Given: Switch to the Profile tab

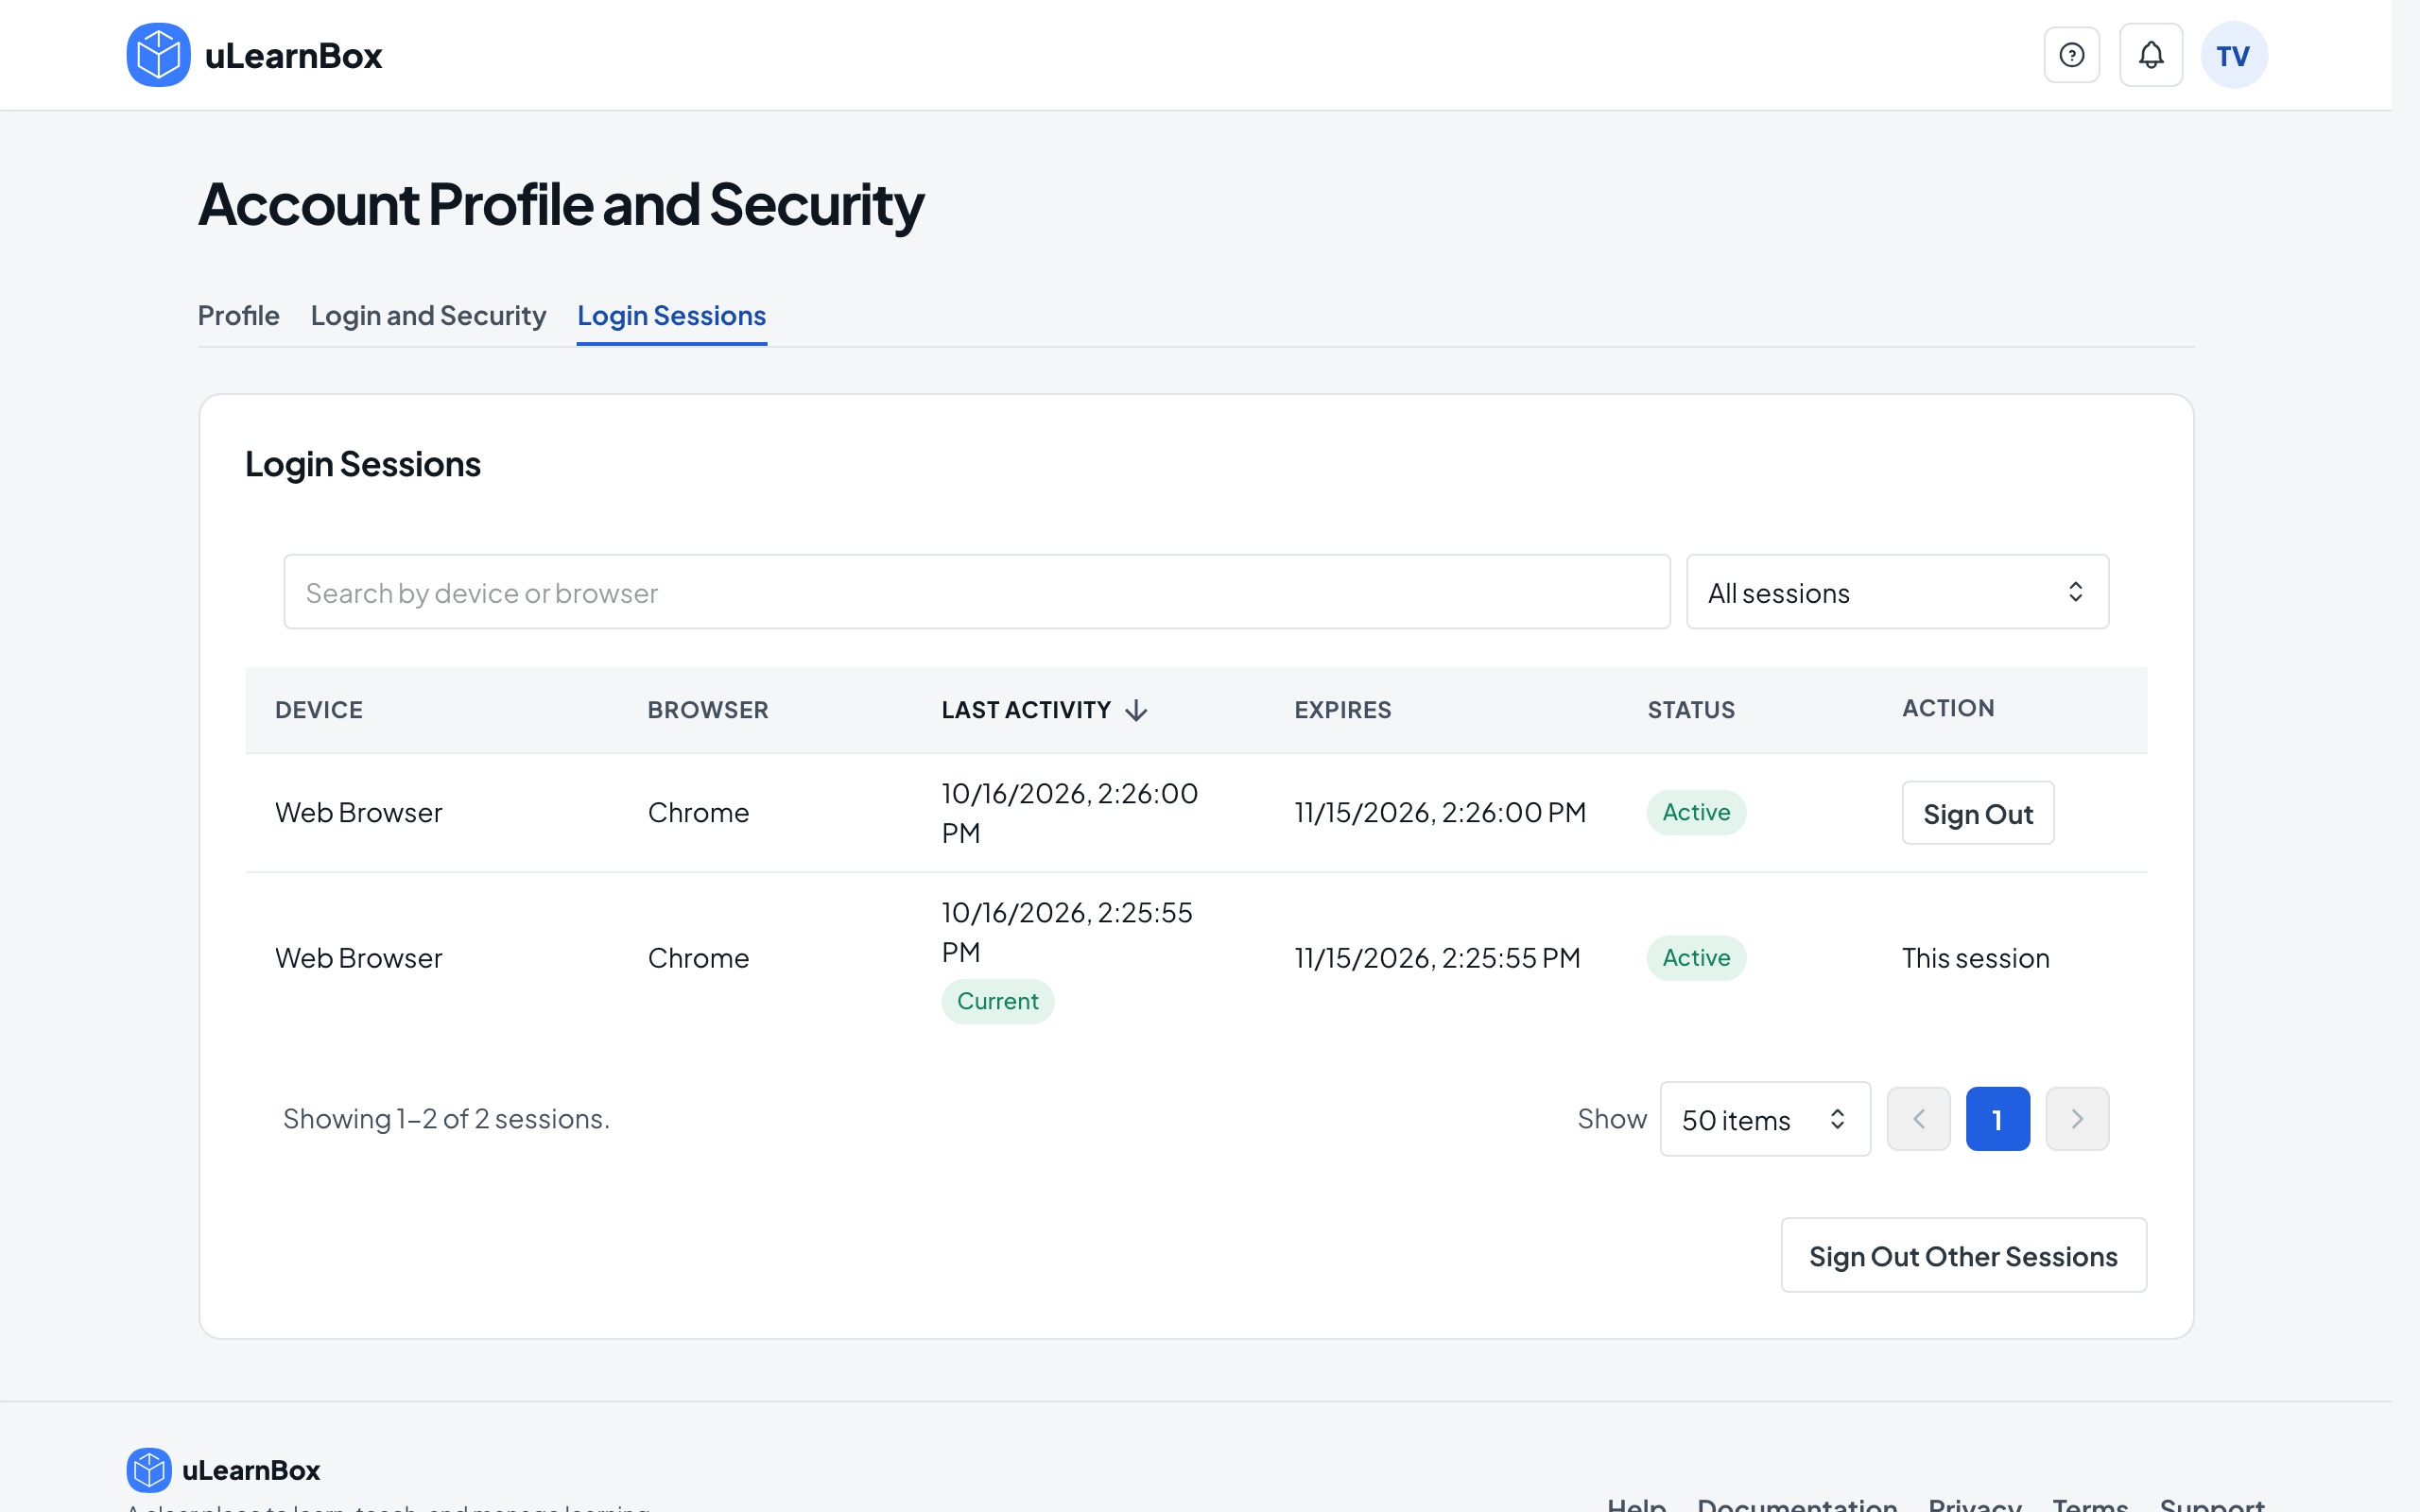Looking at the screenshot, I should [238, 316].
